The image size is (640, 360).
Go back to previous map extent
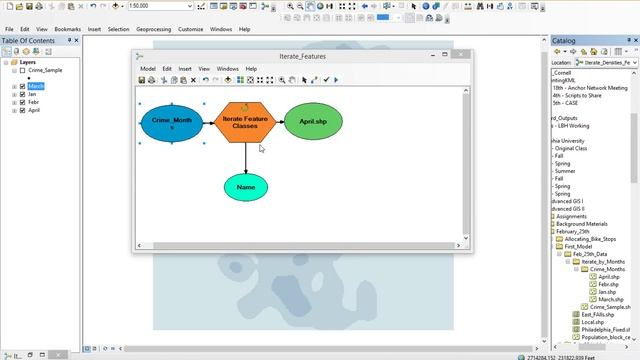(364, 6)
